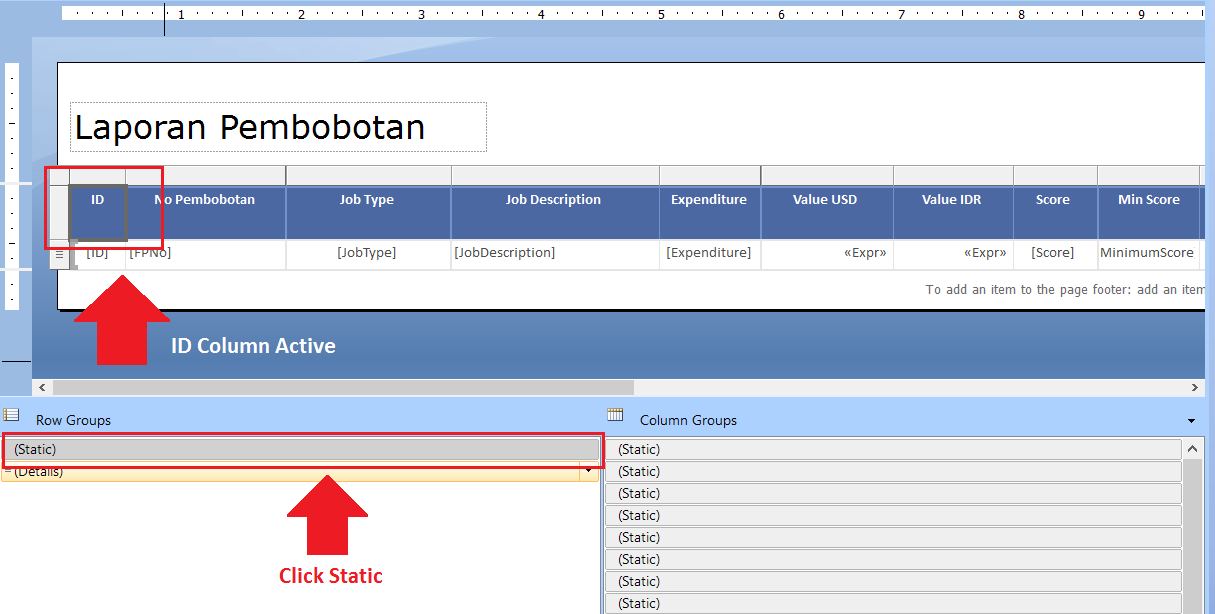Click the tablix corner selector cell
Screen dimensions: 1215x614
60,174
